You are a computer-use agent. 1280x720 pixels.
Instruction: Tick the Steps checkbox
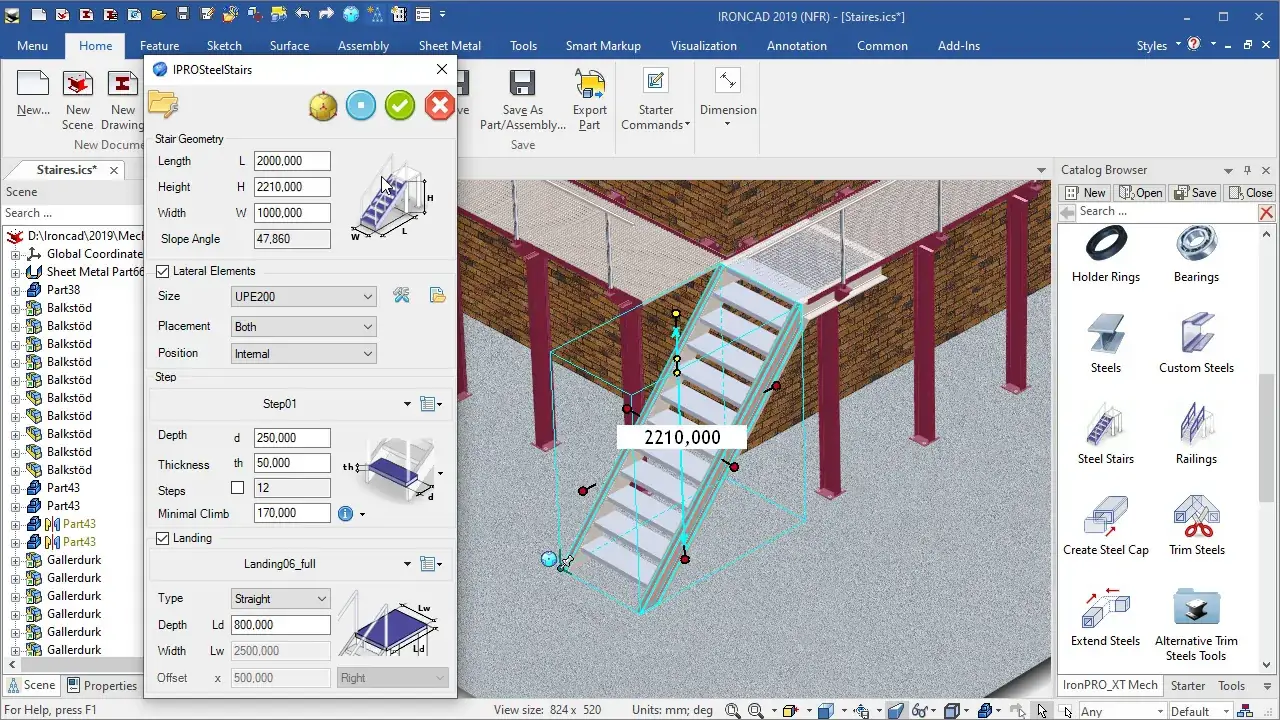(237, 488)
